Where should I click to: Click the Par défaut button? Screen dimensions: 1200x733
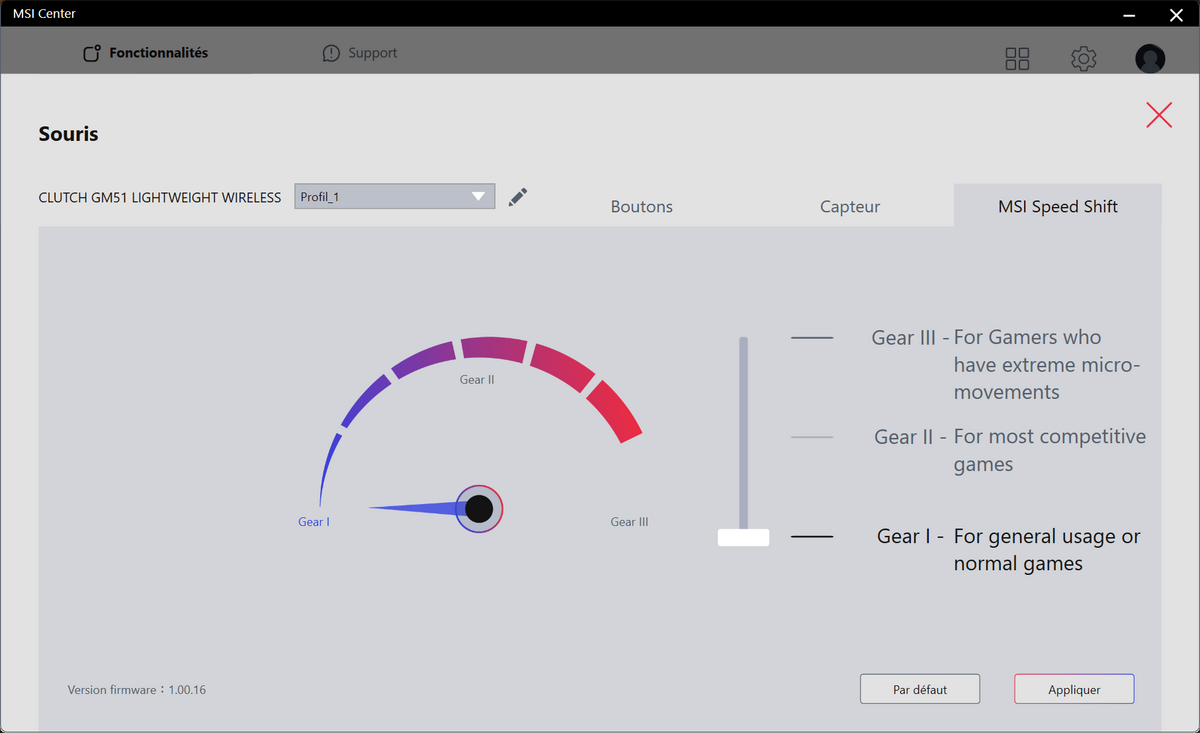point(920,689)
